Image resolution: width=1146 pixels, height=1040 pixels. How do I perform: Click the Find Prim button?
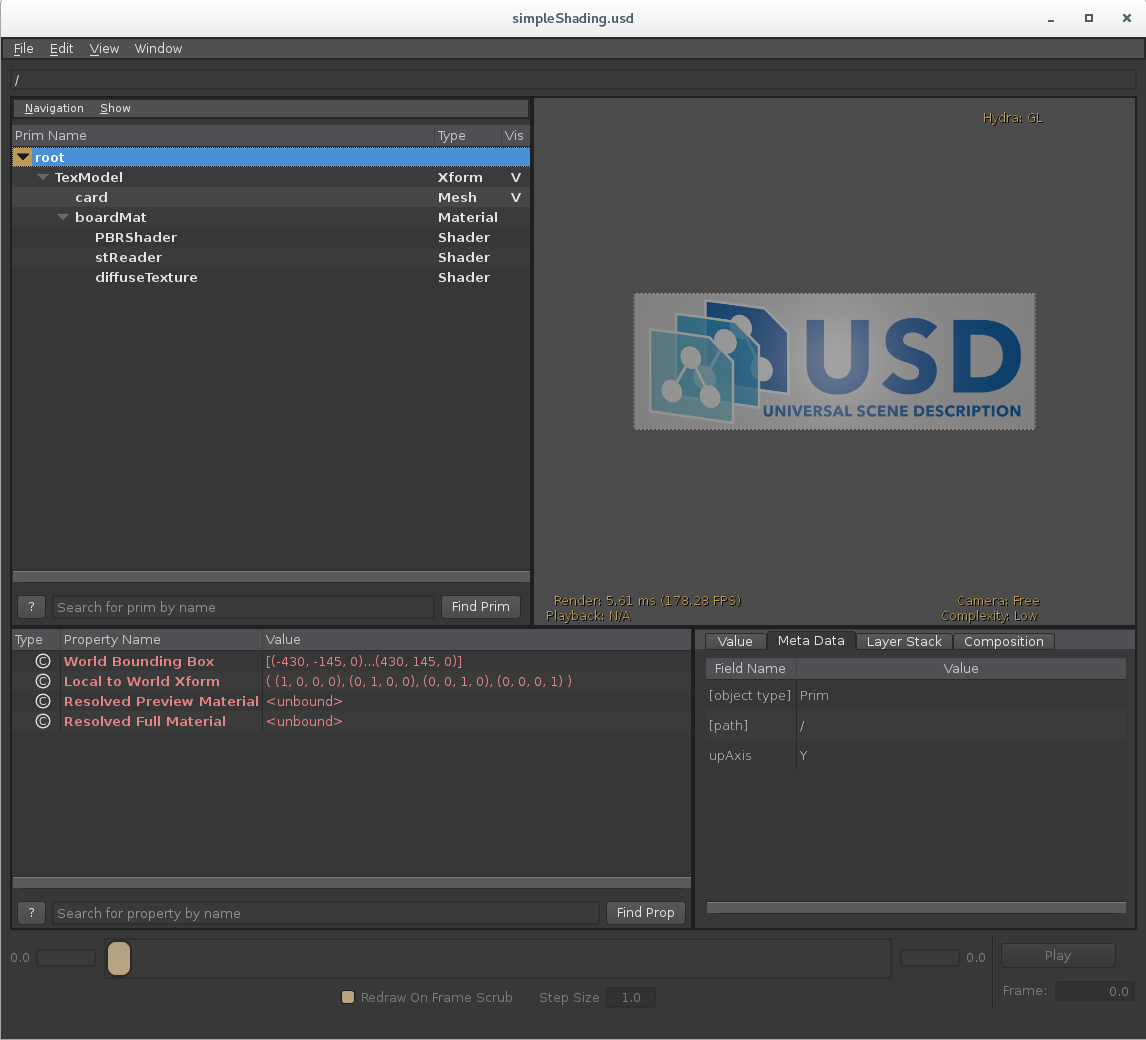pos(480,606)
